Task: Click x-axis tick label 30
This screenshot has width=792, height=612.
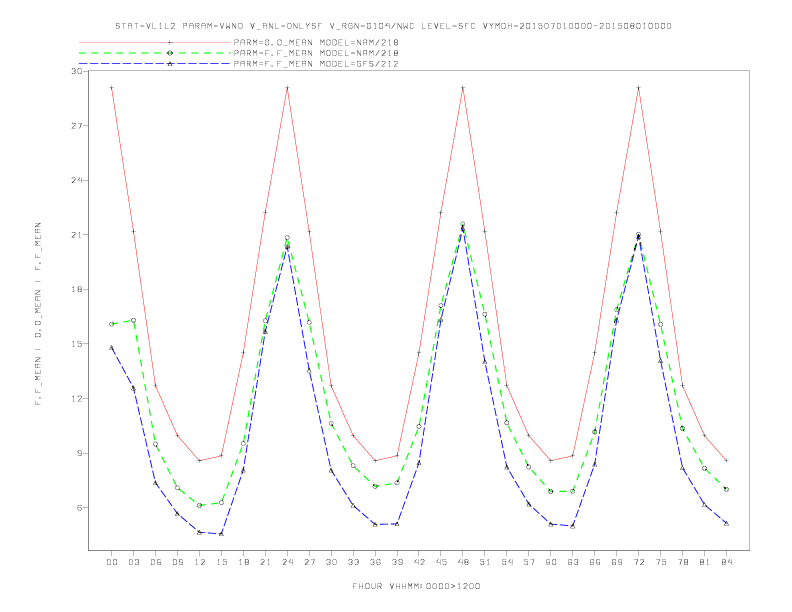Action: [331, 562]
